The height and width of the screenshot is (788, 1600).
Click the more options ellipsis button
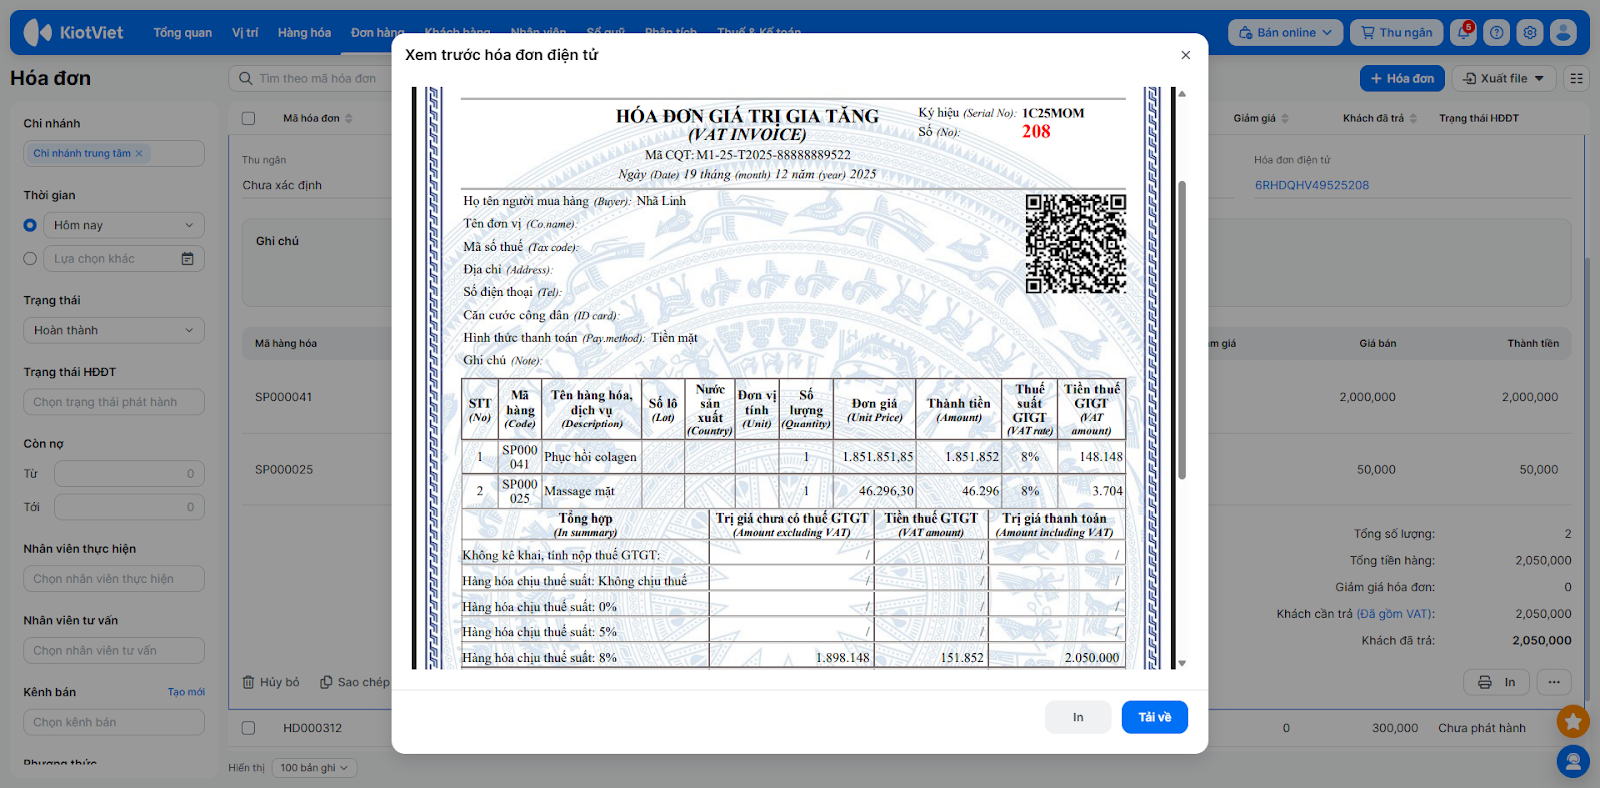tap(1554, 682)
